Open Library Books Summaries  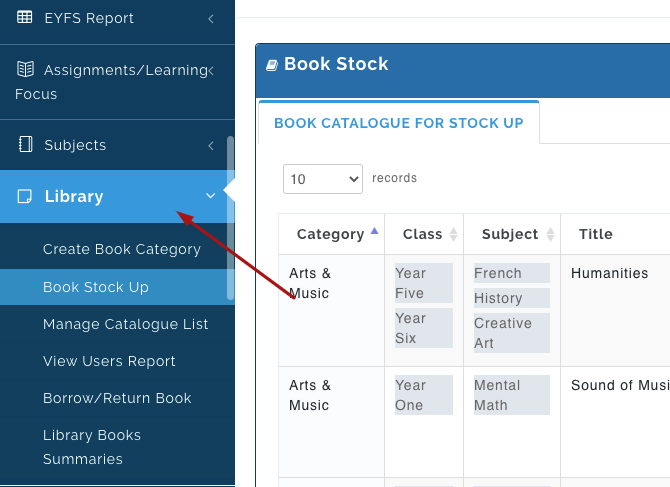tap(92, 447)
